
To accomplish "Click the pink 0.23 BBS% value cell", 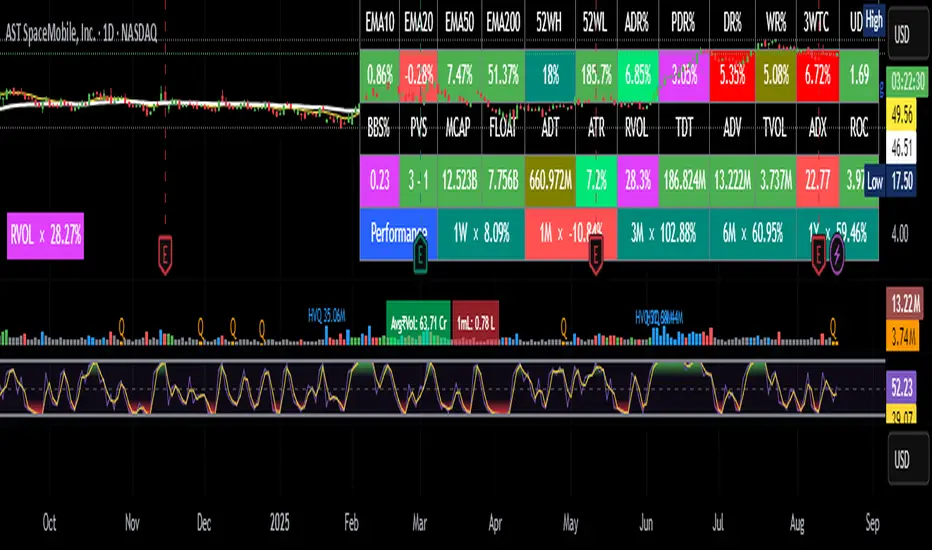I will (380, 181).
